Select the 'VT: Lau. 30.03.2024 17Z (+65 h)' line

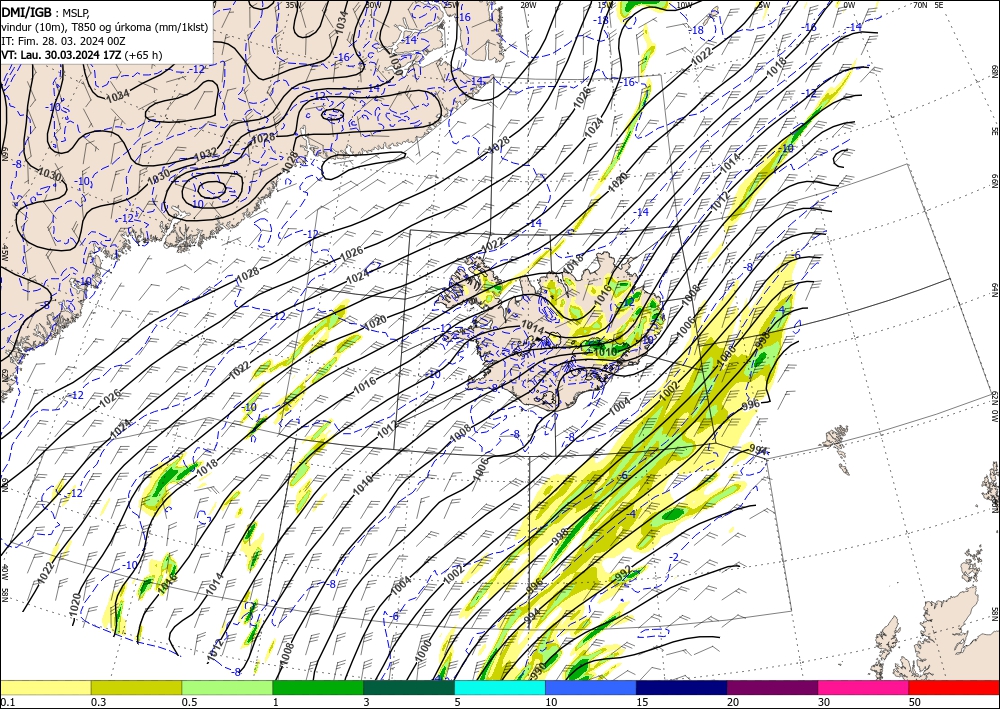[82, 55]
